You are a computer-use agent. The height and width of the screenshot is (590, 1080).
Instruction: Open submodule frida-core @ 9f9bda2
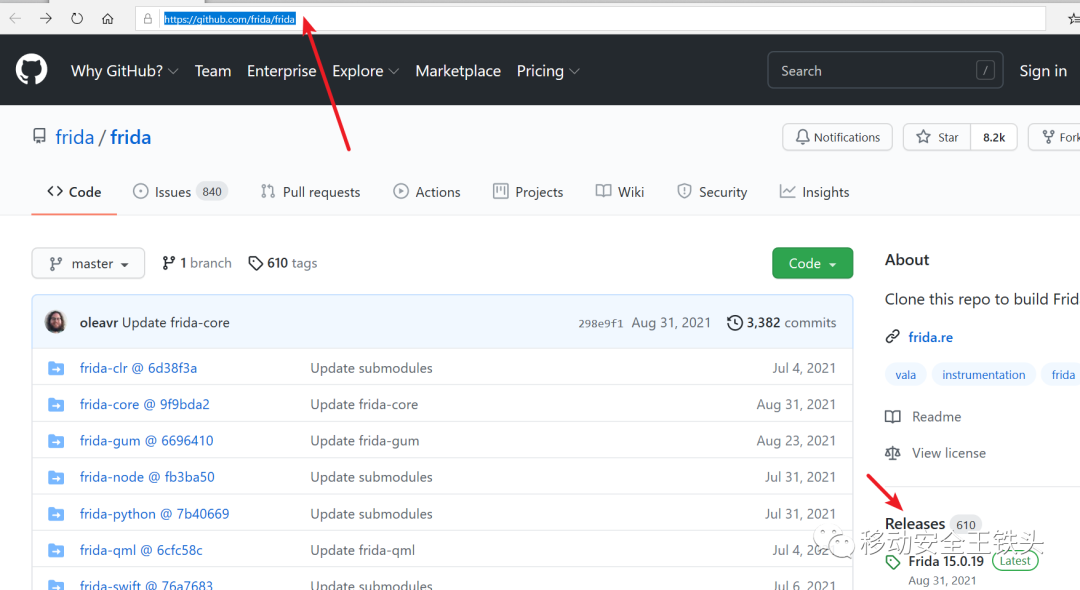tap(145, 404)
